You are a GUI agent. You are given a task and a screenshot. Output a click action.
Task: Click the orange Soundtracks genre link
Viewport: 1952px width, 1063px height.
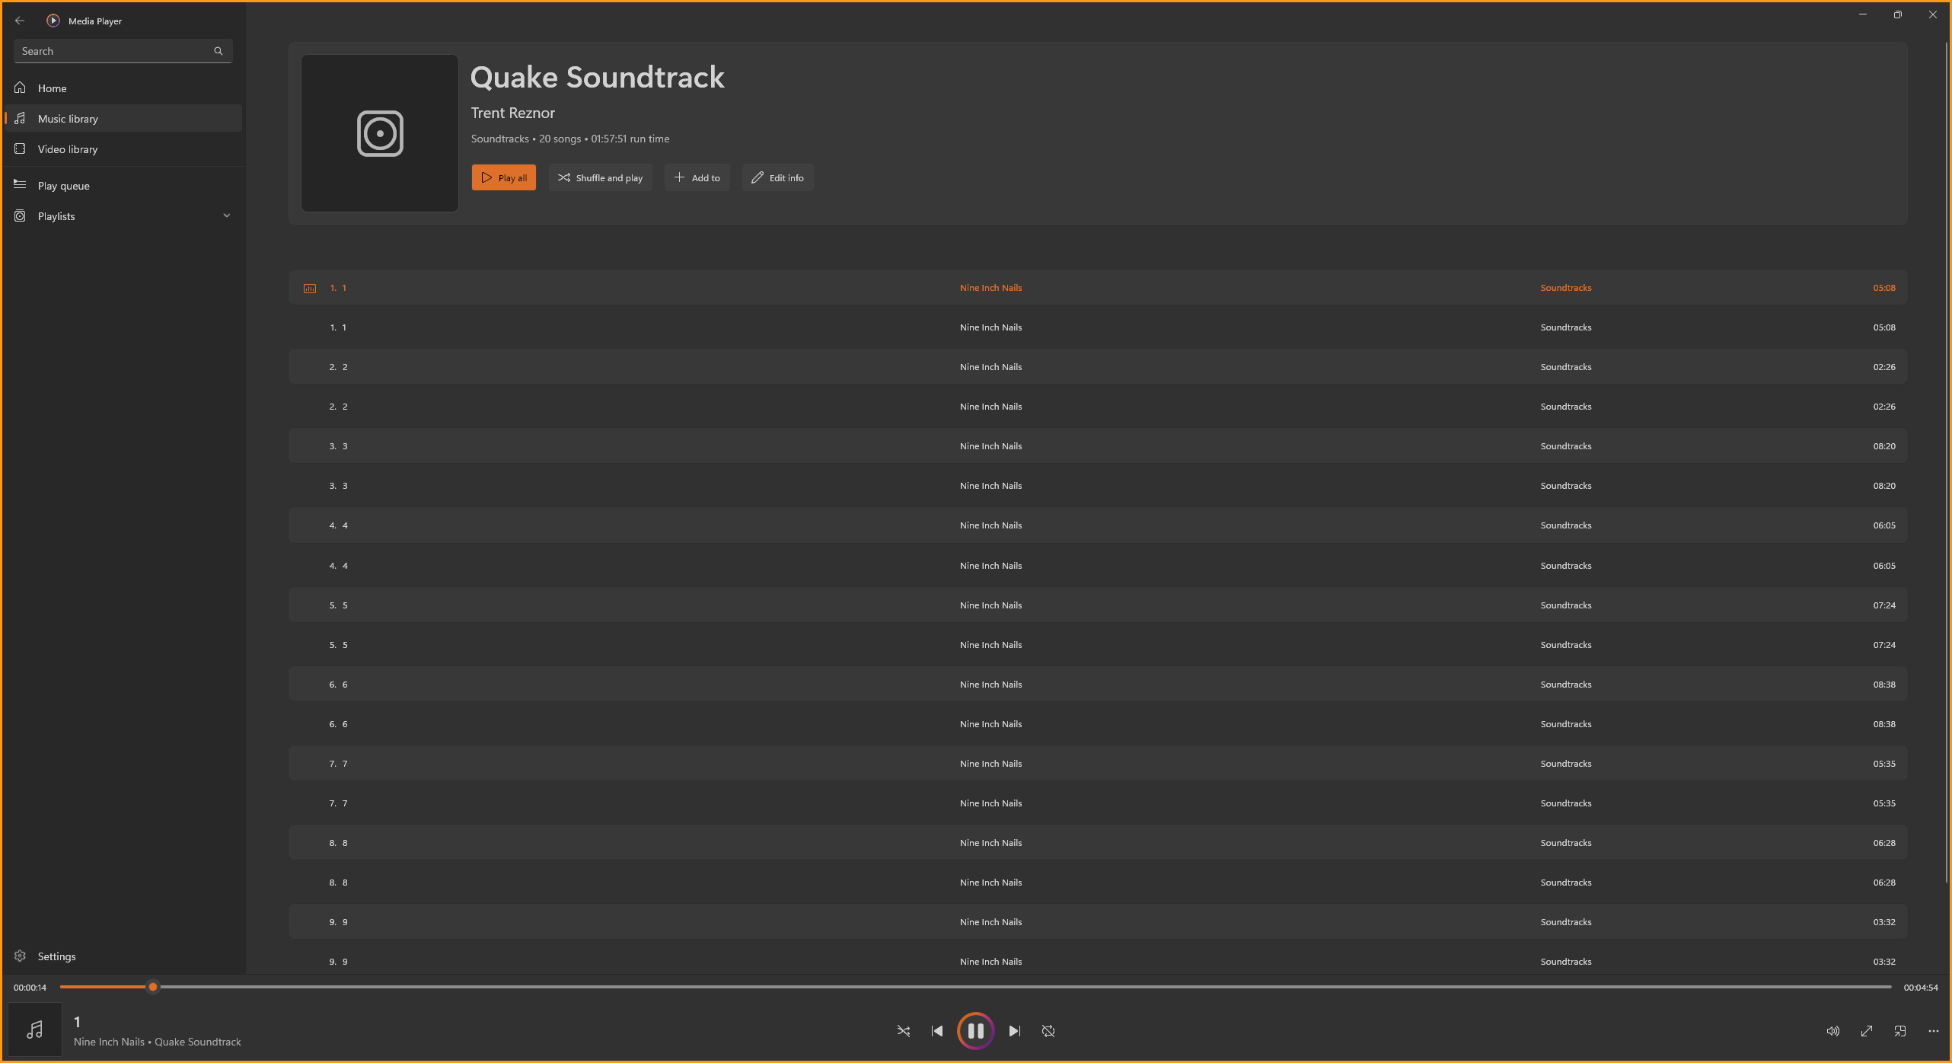point(1566,288)
